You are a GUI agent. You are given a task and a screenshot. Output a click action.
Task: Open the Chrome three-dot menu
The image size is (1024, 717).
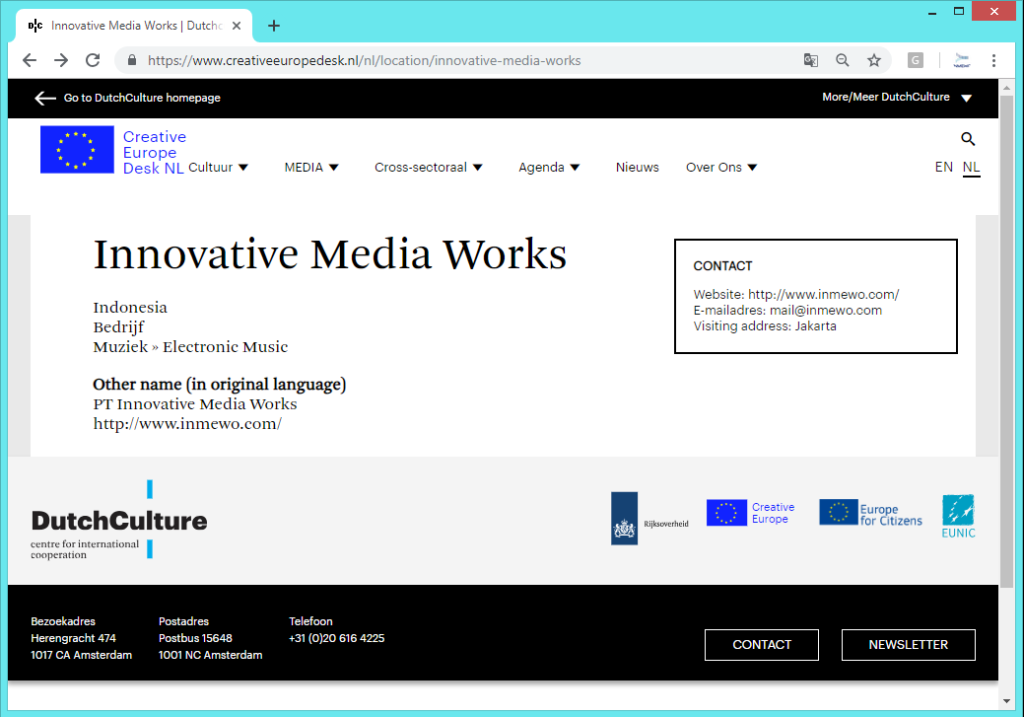(x=993, y=61)
